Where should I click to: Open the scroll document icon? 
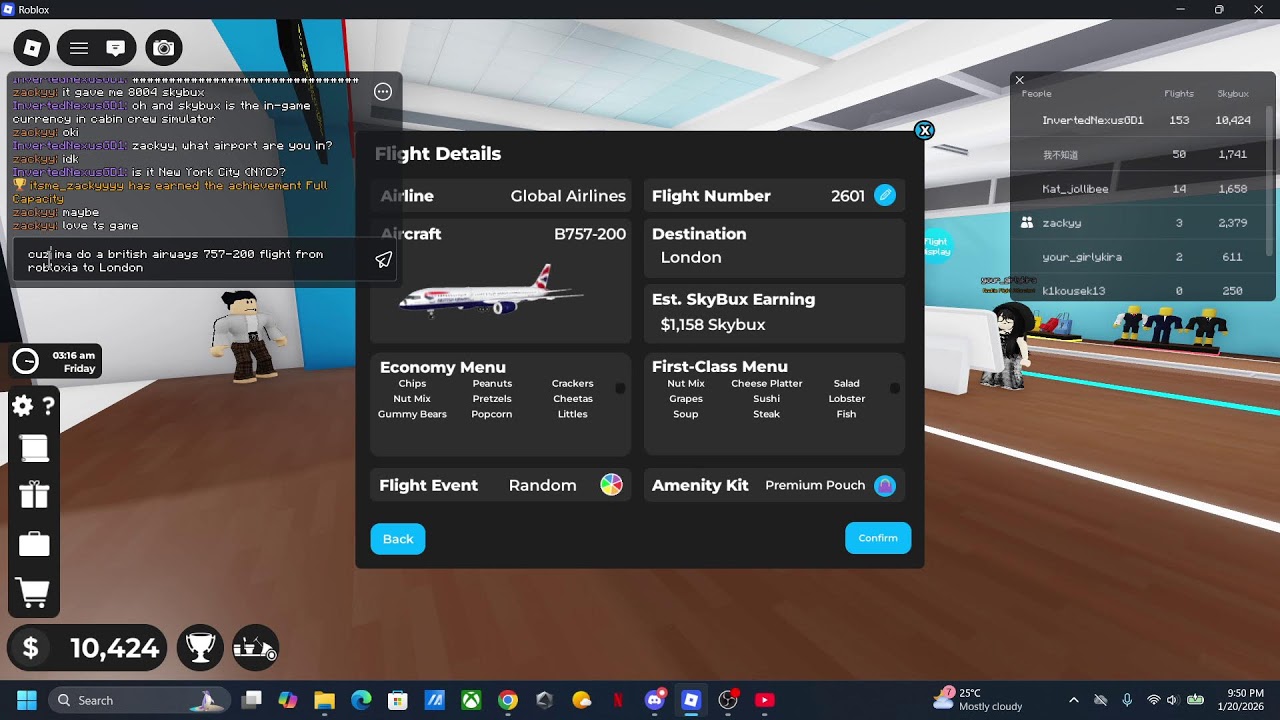coord(34,449)
